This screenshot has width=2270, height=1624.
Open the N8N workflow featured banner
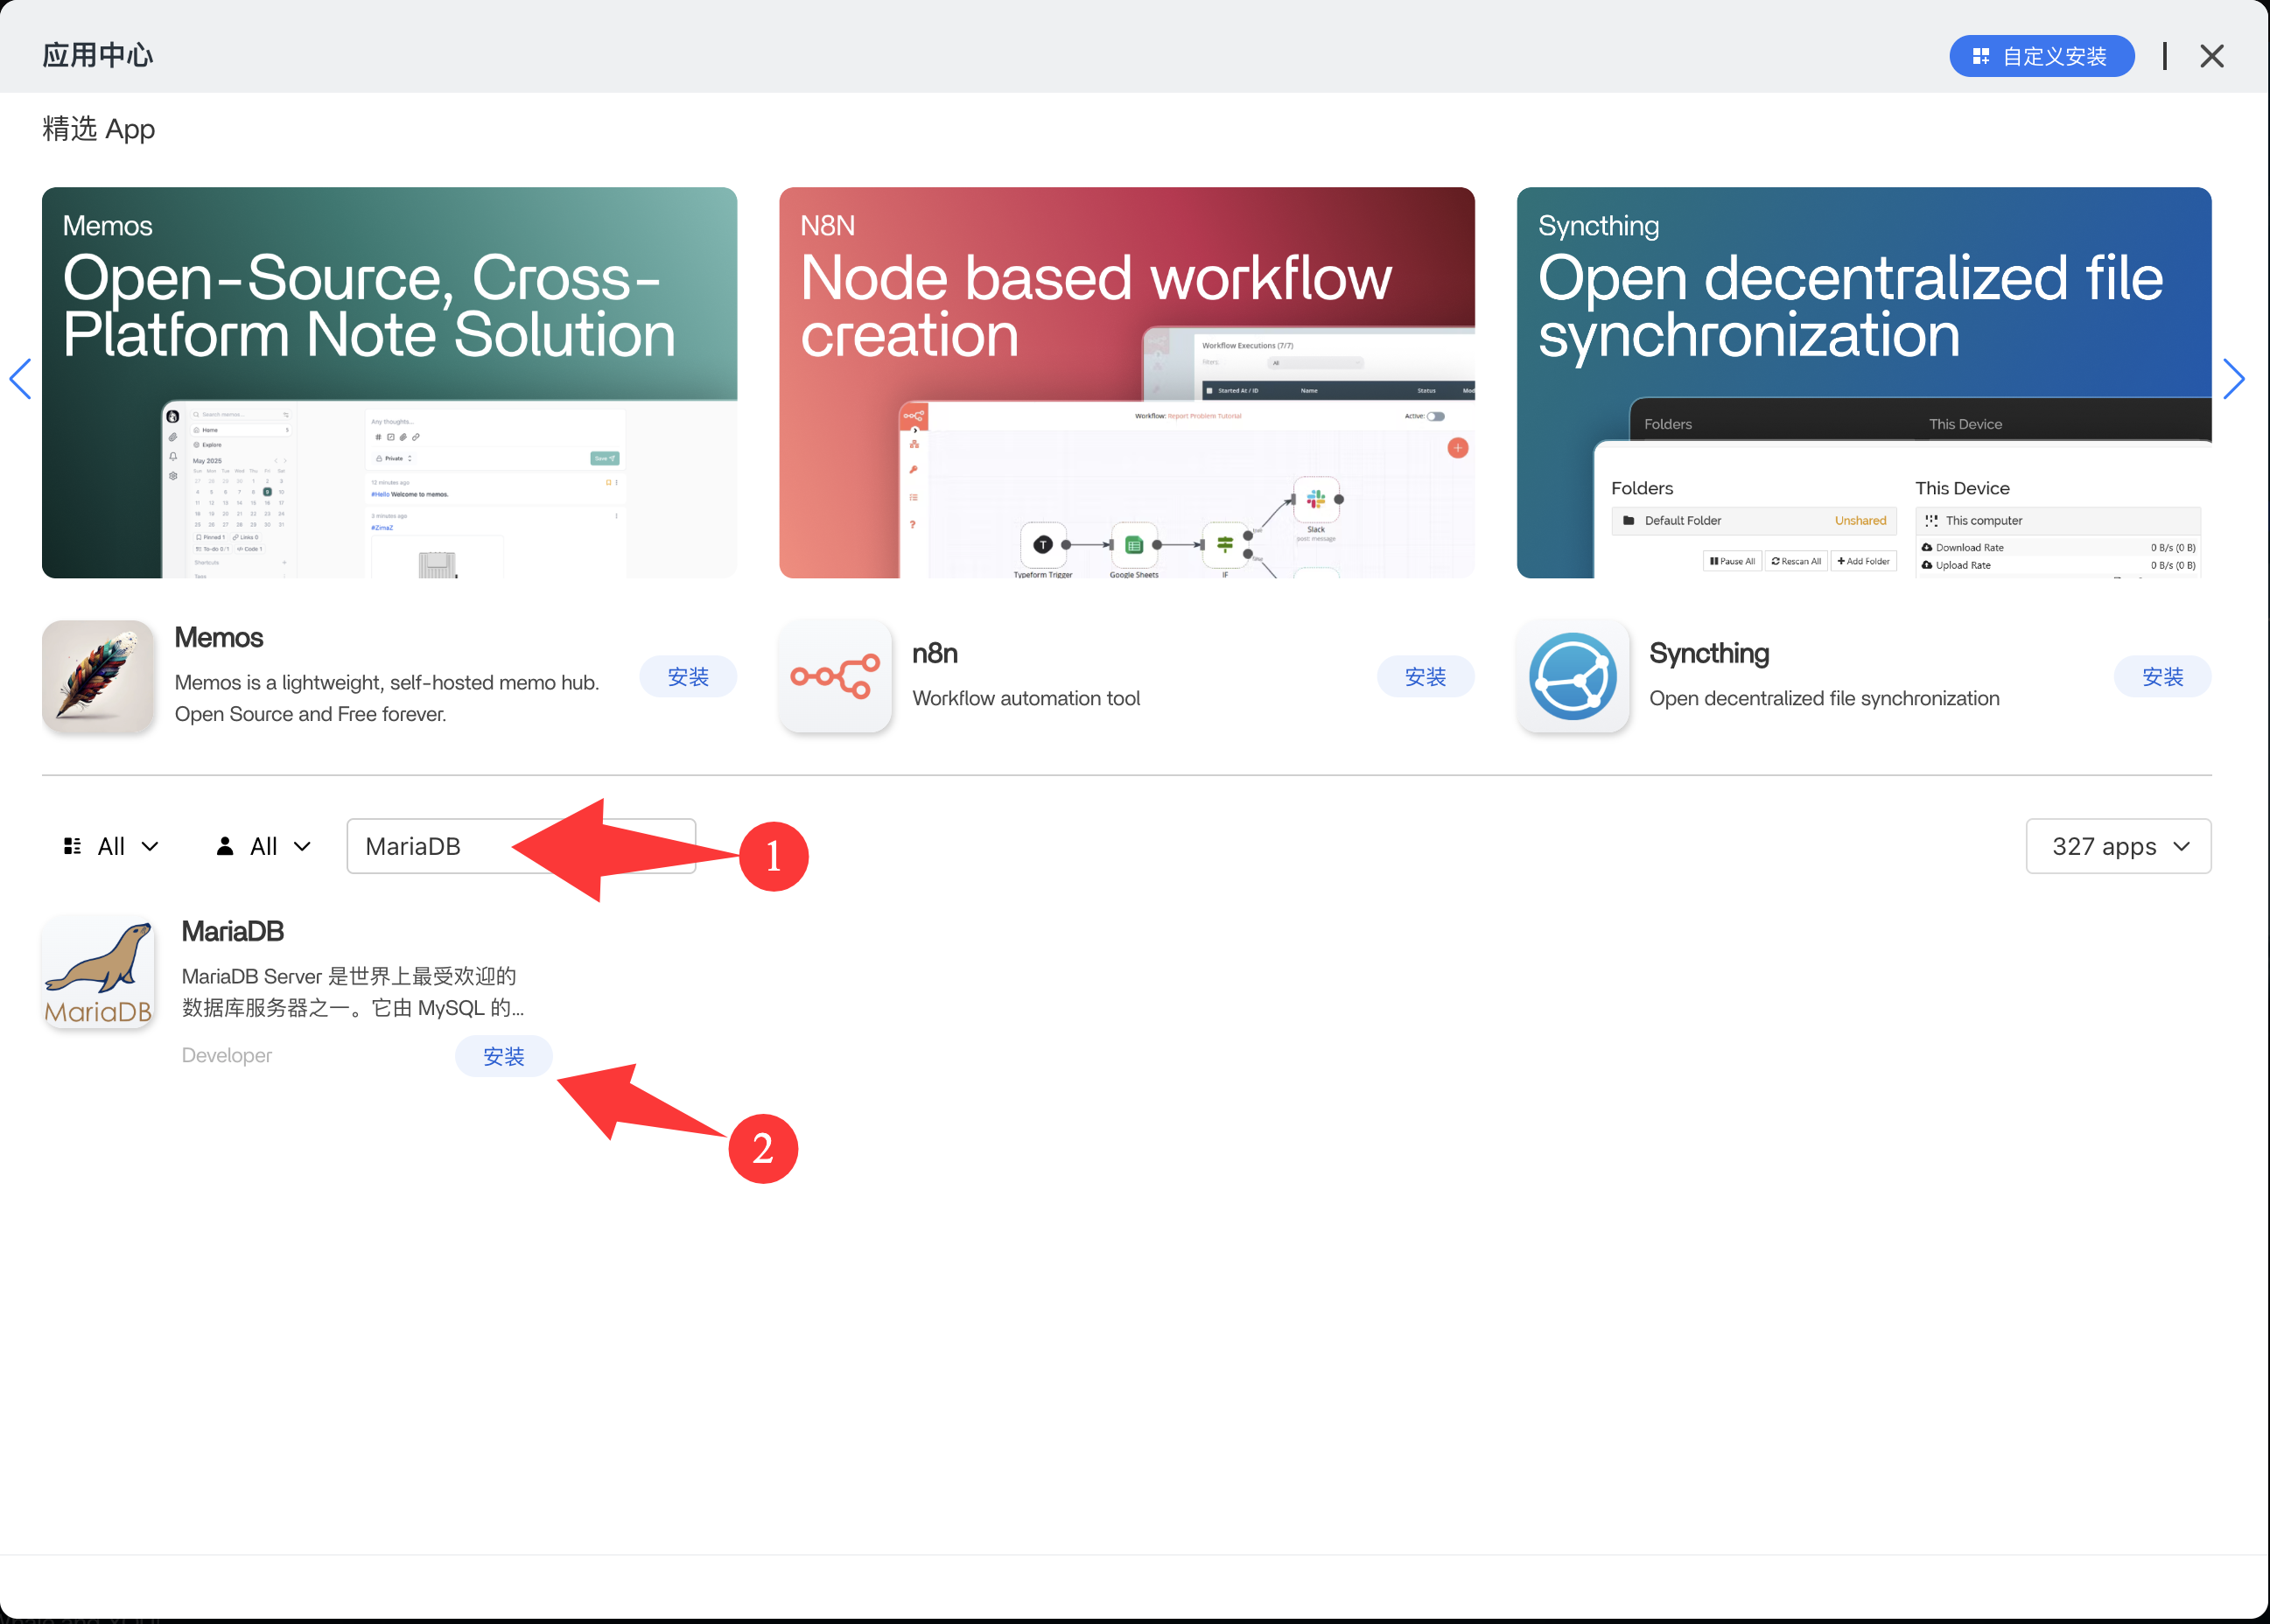[1126, 382]
